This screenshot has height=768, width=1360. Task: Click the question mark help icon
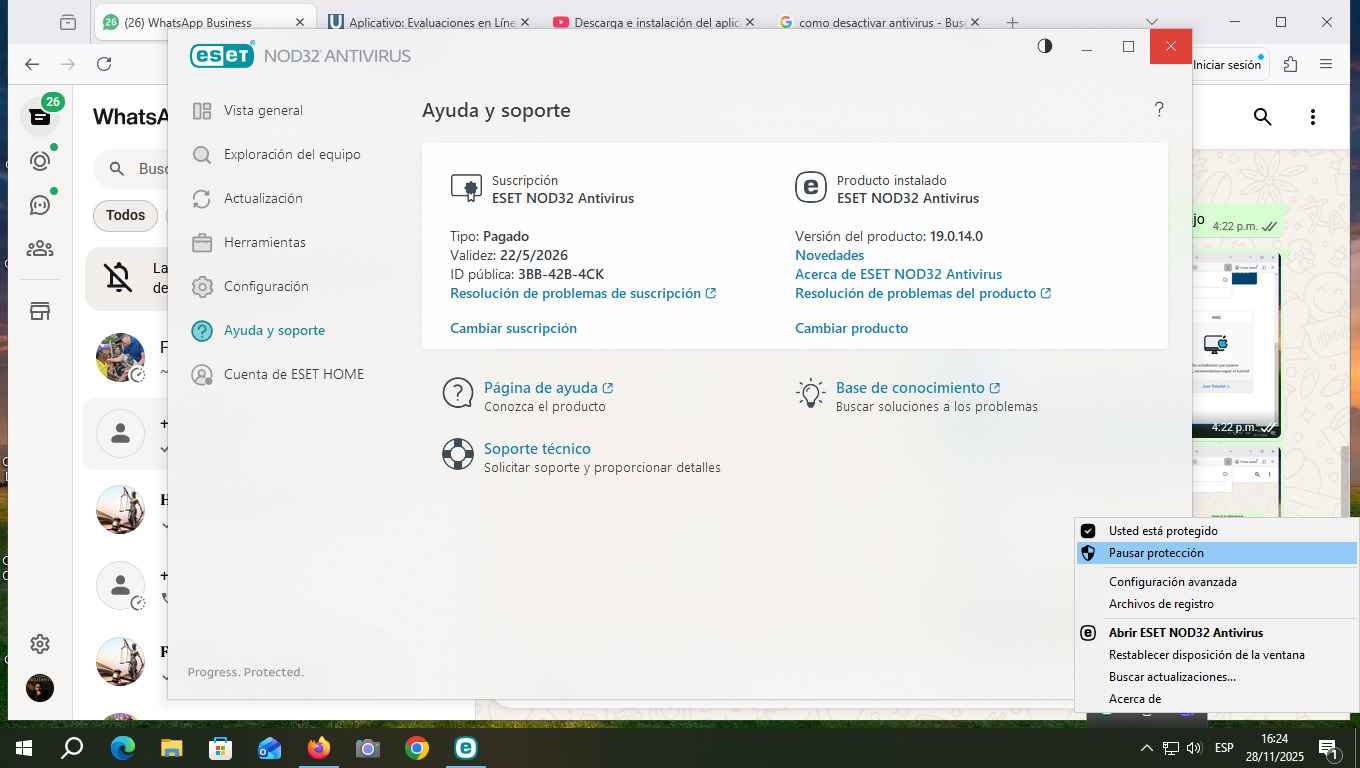[x=1159, y=110]
